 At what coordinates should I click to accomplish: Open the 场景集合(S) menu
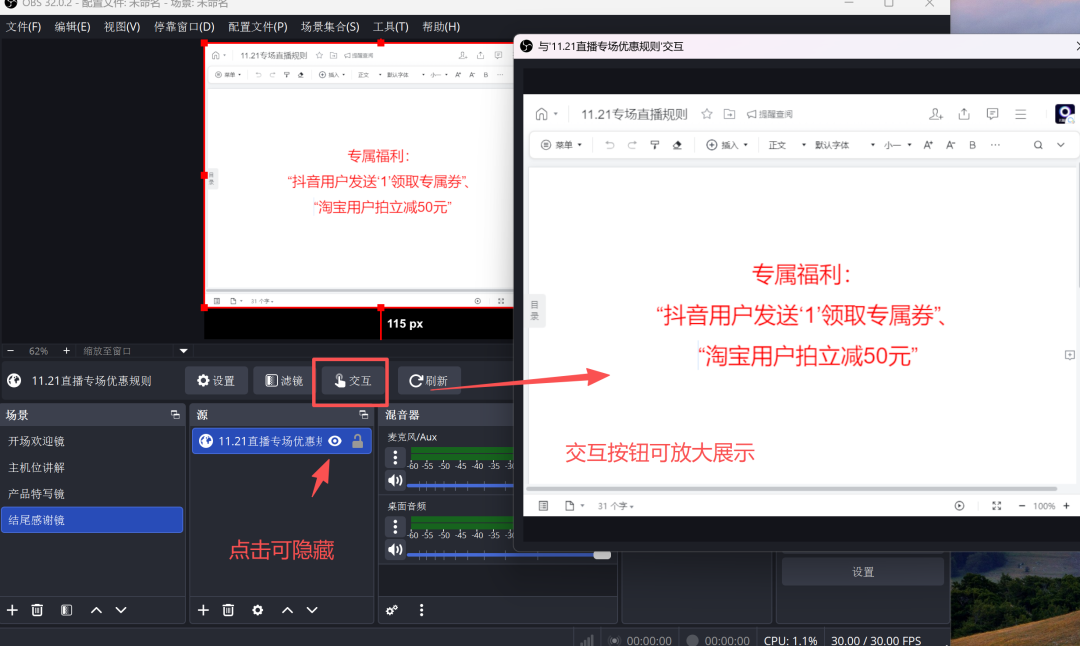point(330,27)
